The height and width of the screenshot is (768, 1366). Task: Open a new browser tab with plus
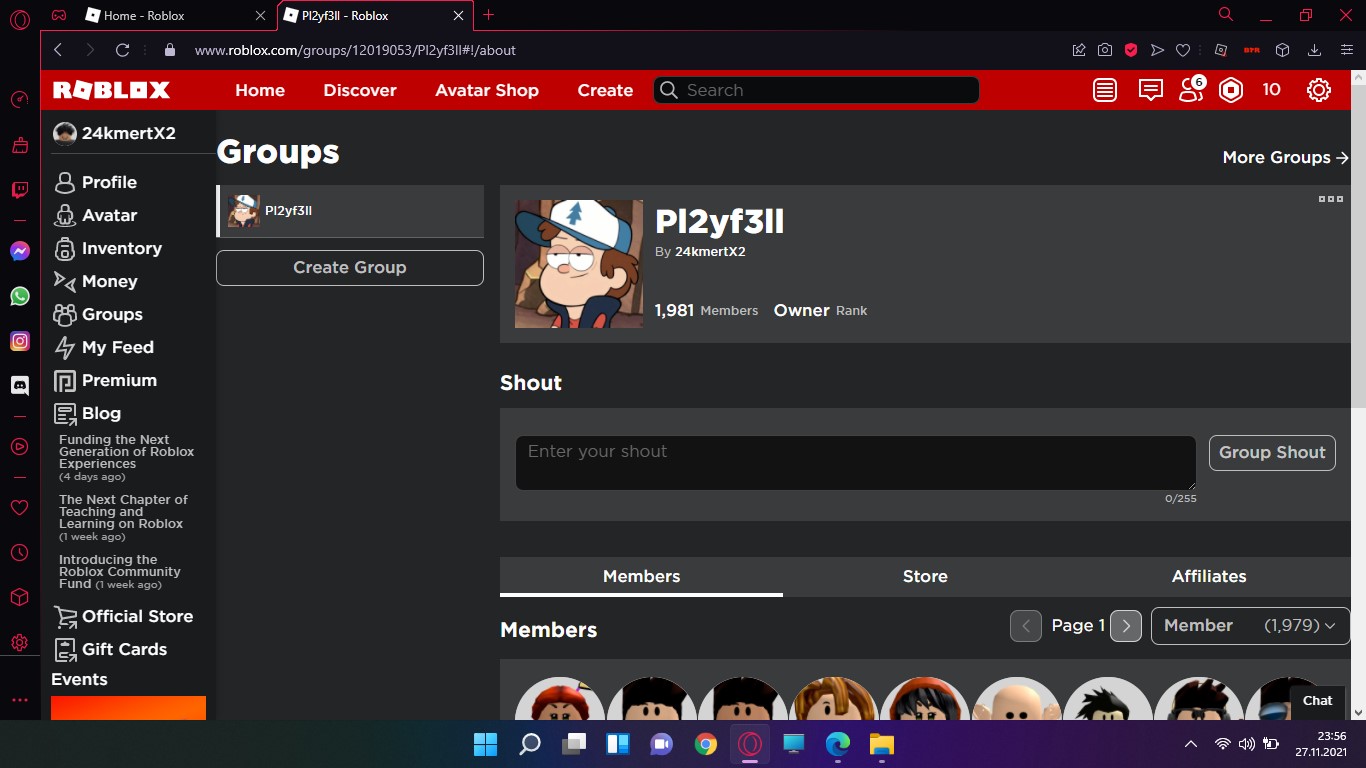point(488,15)
